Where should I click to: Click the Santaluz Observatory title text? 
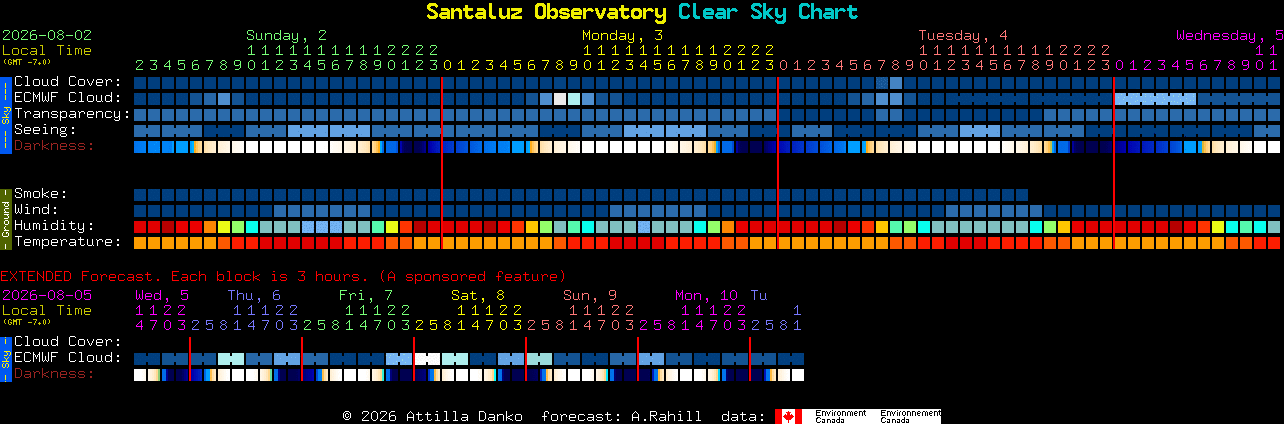point(546,12)
